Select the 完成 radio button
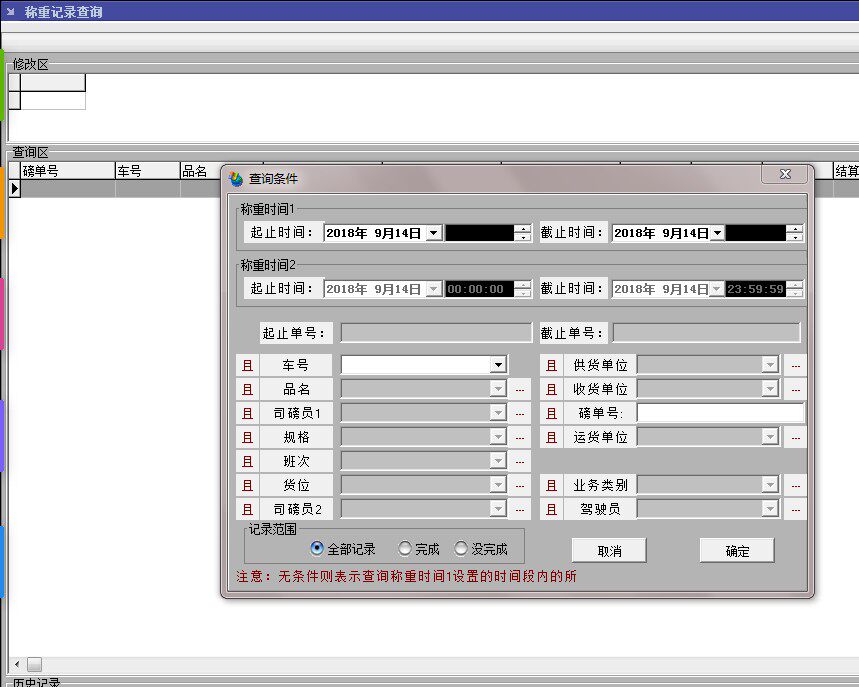This screenshot has width=859, height=687. (404, 548)
